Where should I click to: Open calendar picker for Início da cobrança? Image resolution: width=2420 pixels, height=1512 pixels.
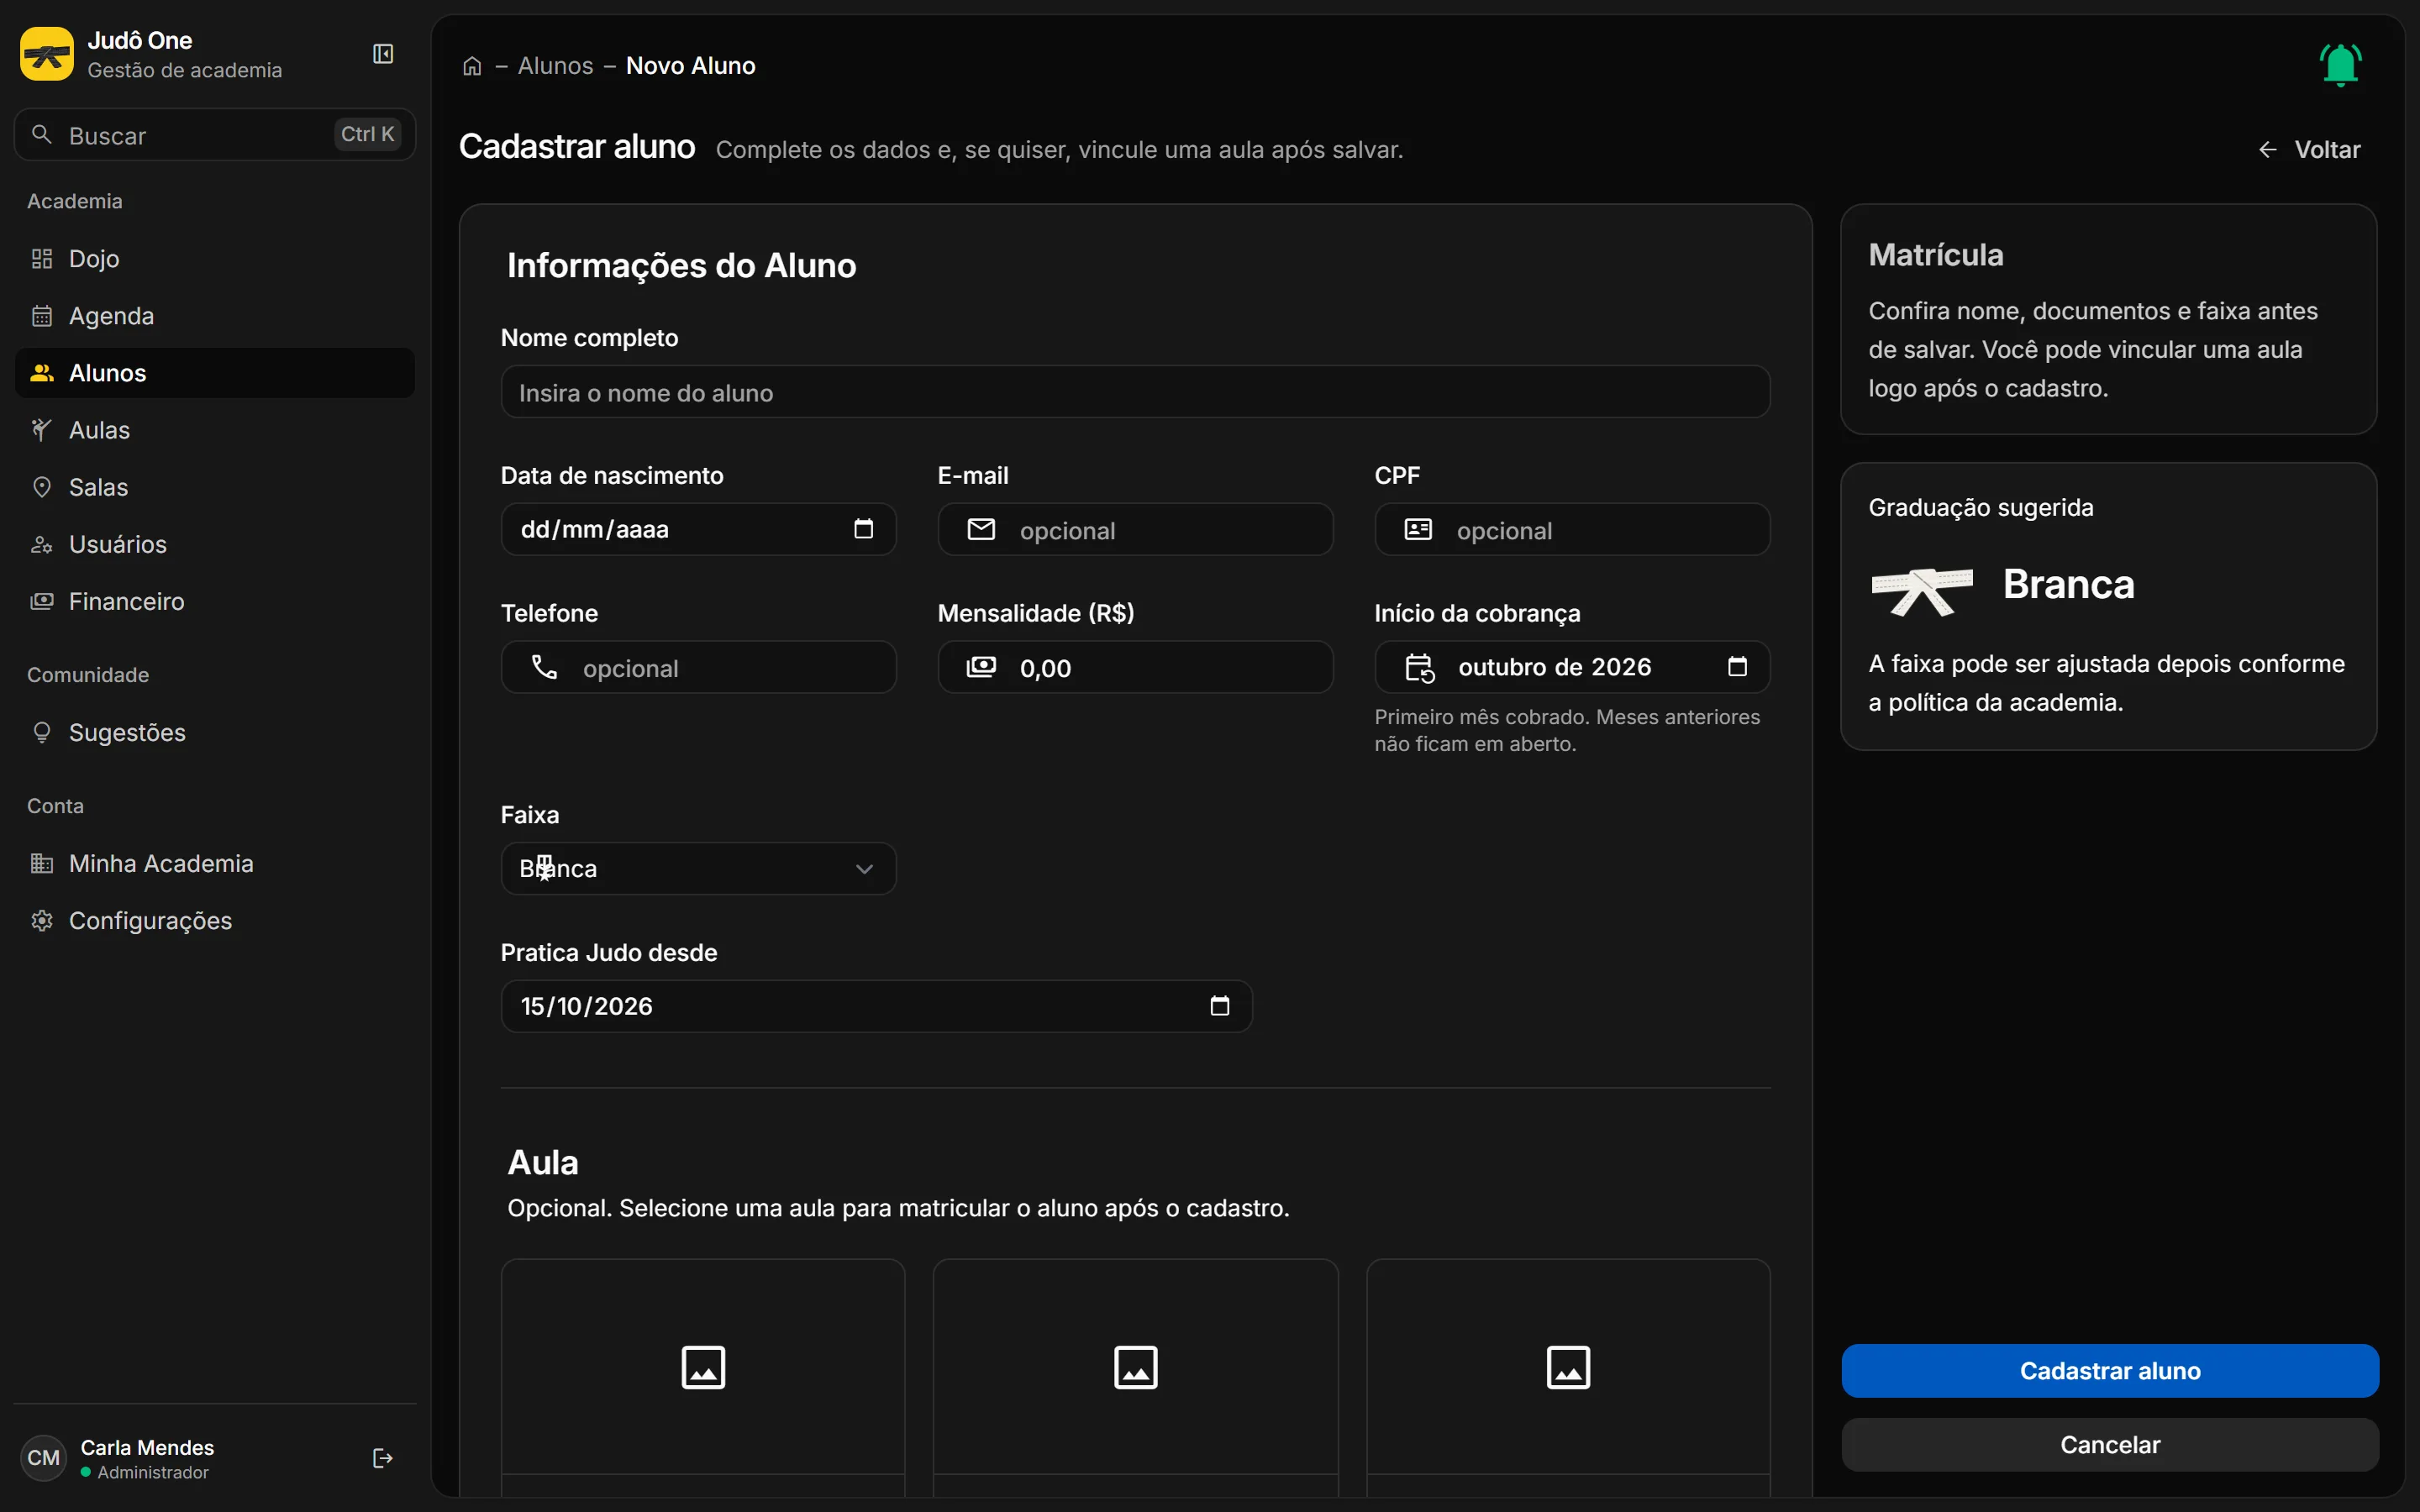click(1738, 667)
